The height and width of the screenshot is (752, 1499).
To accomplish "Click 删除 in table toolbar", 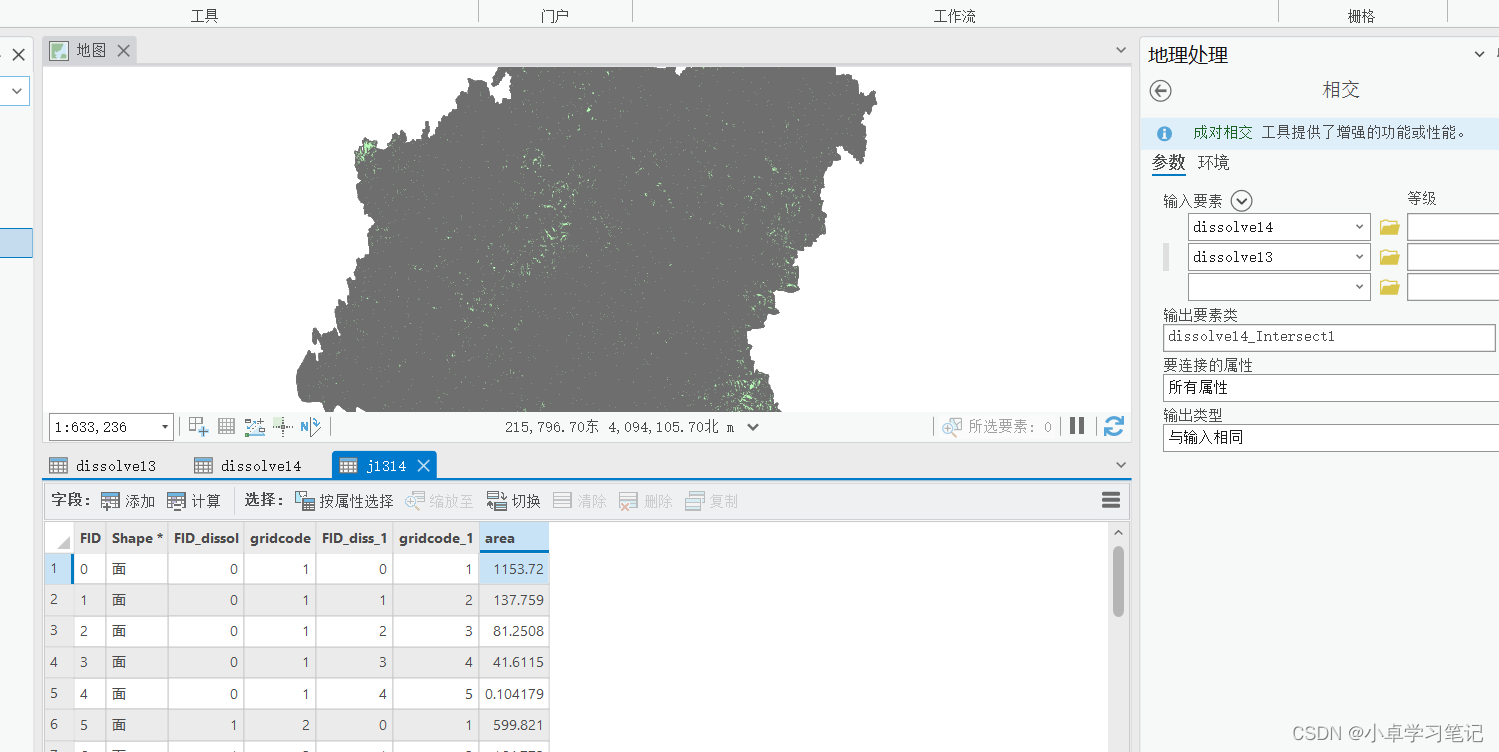I will point(646,501).
